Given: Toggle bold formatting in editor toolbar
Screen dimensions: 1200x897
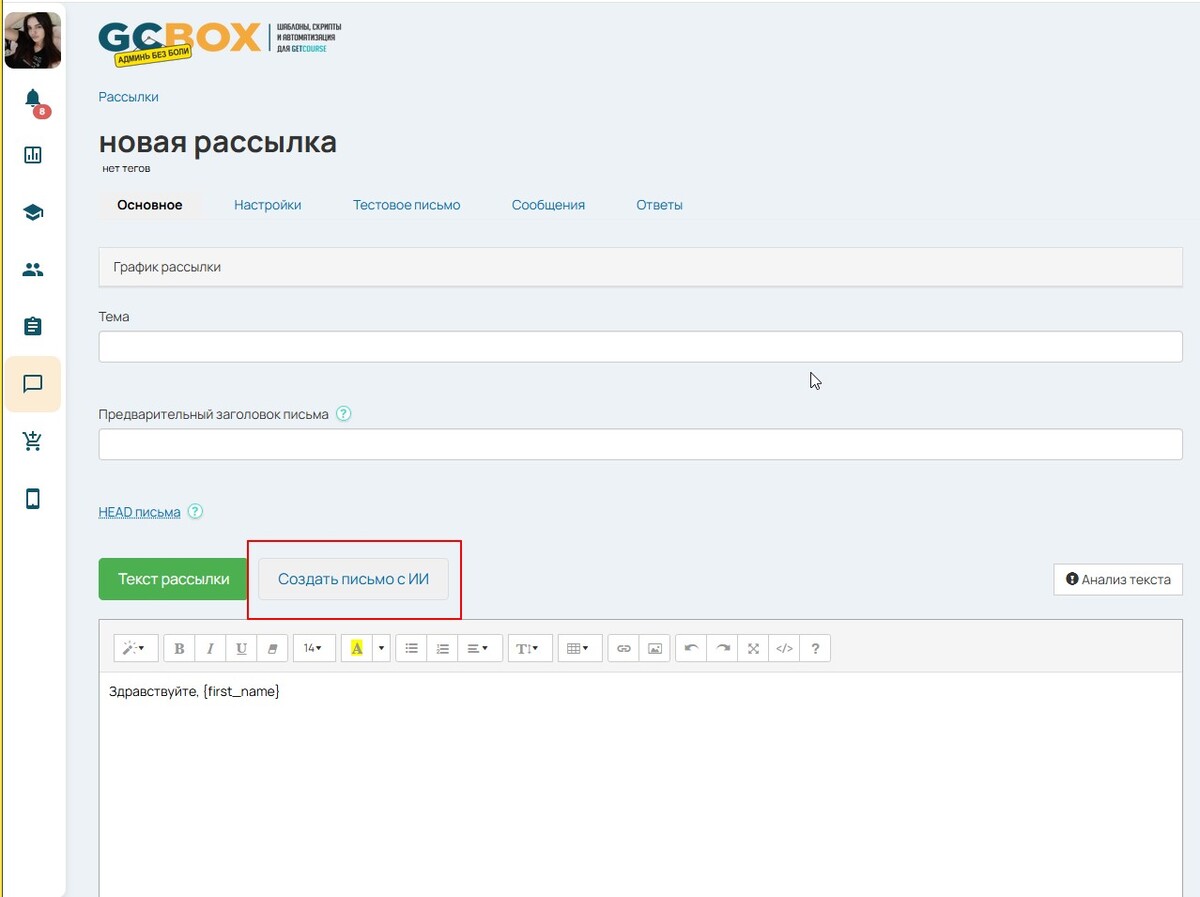Looking at the screenshot, I should [179, 649].
